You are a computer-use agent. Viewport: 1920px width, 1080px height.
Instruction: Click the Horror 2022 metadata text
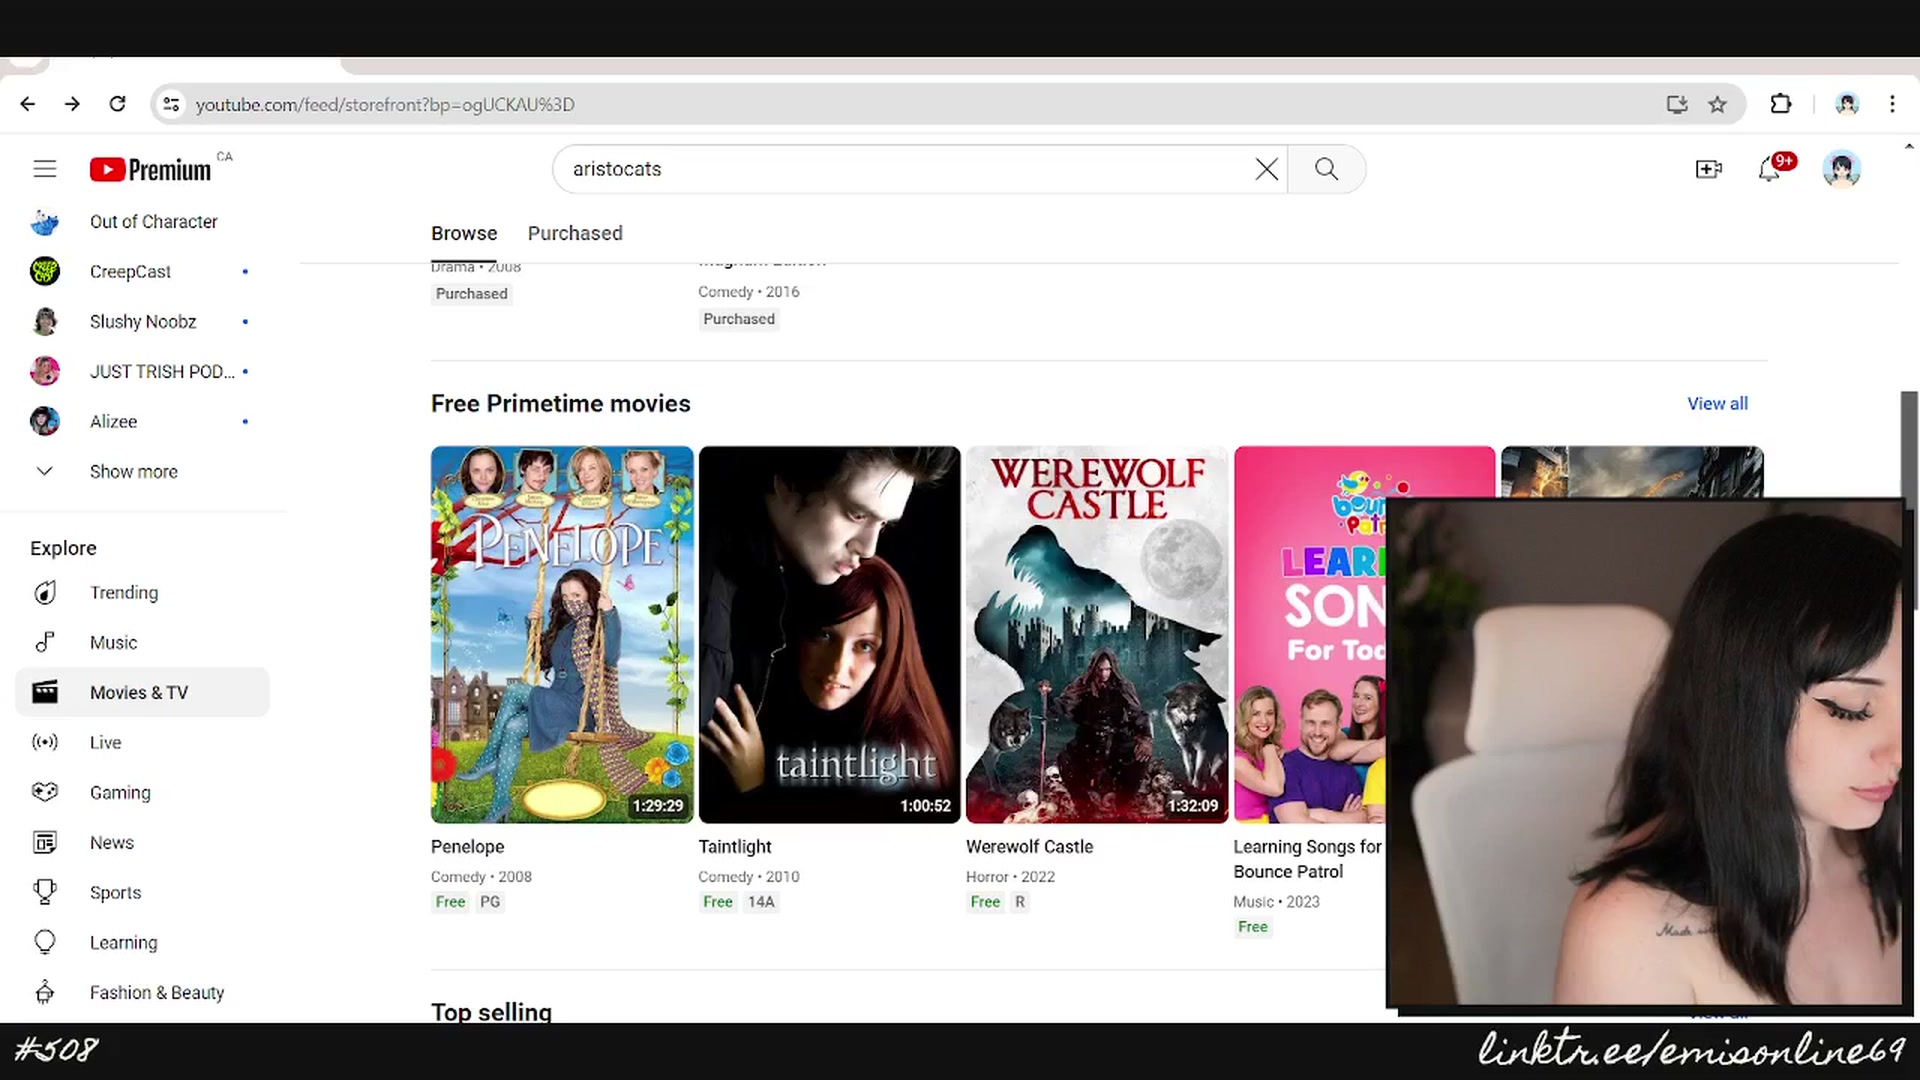click(1010, 877)
